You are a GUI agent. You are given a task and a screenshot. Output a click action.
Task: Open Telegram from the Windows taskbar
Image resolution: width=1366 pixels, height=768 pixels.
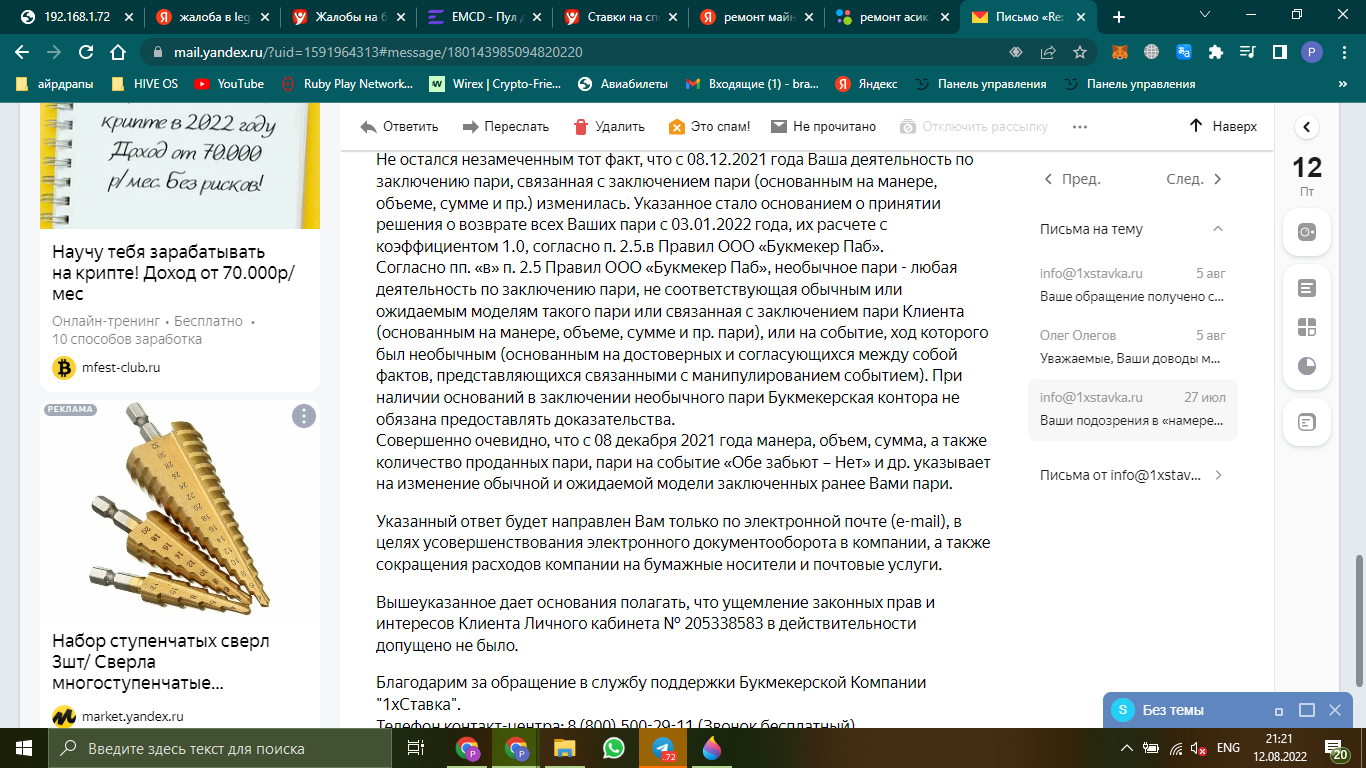(x=662, y=748)
